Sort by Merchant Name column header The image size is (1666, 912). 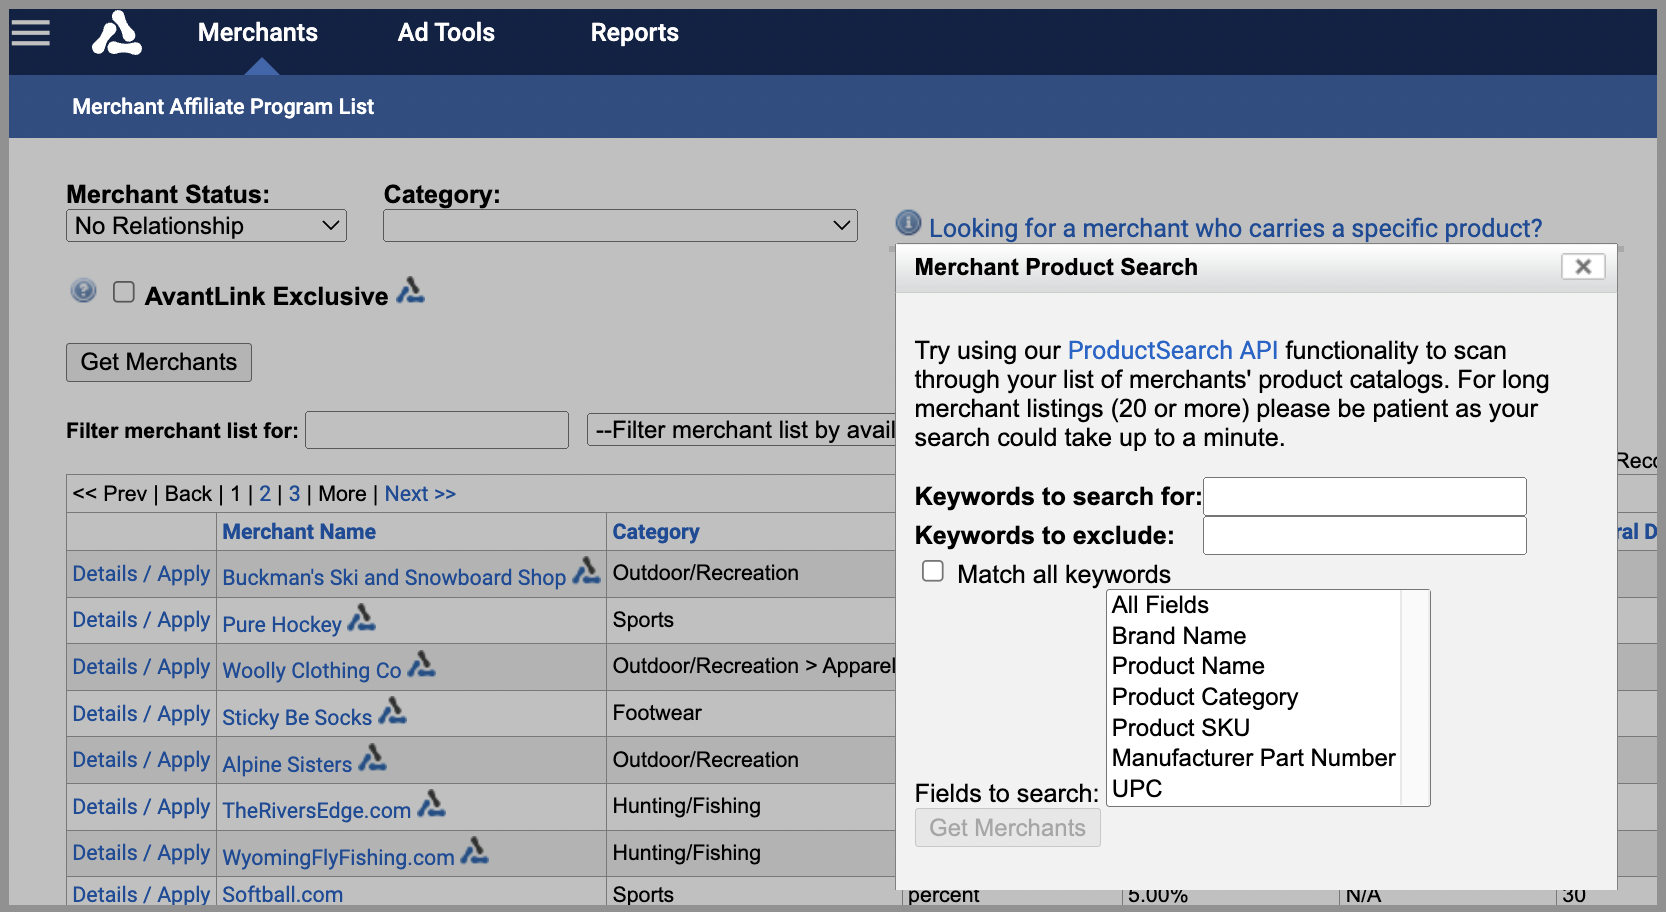[299, 532]
